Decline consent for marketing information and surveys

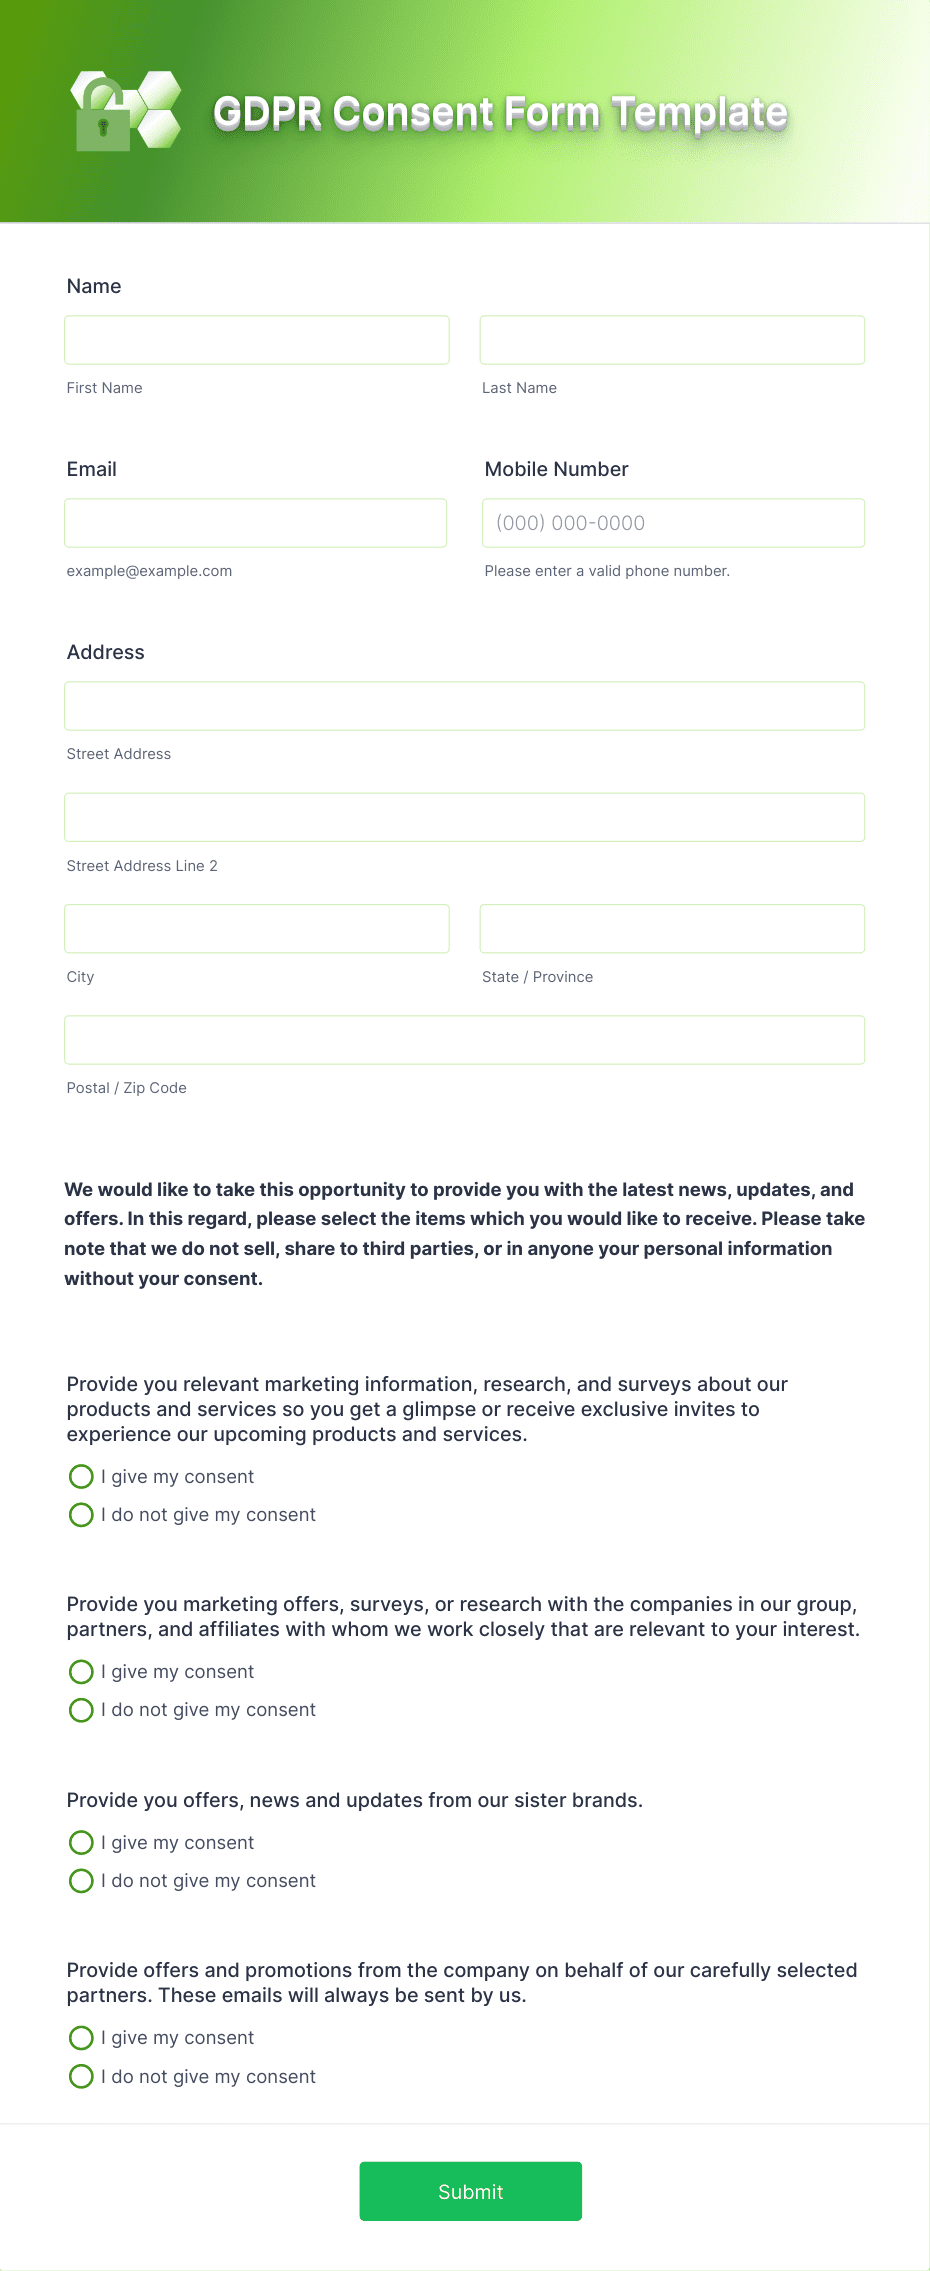click(x=81, y=1515)
